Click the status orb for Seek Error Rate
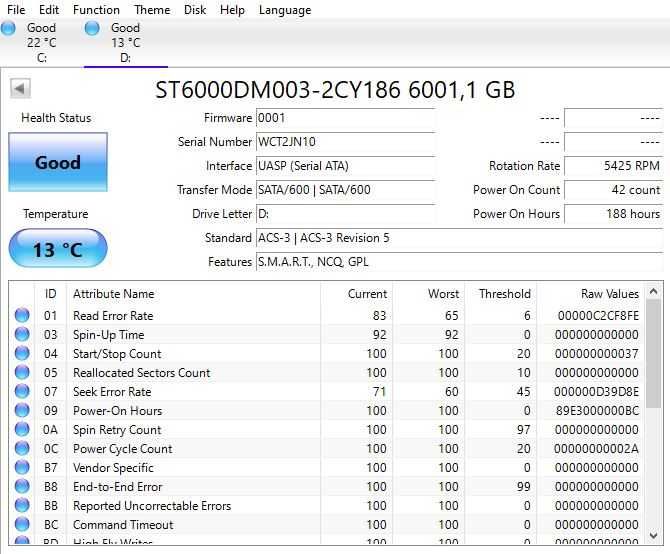Image resolution: width=670 pixels, height=554 pixels. [22, 391]
